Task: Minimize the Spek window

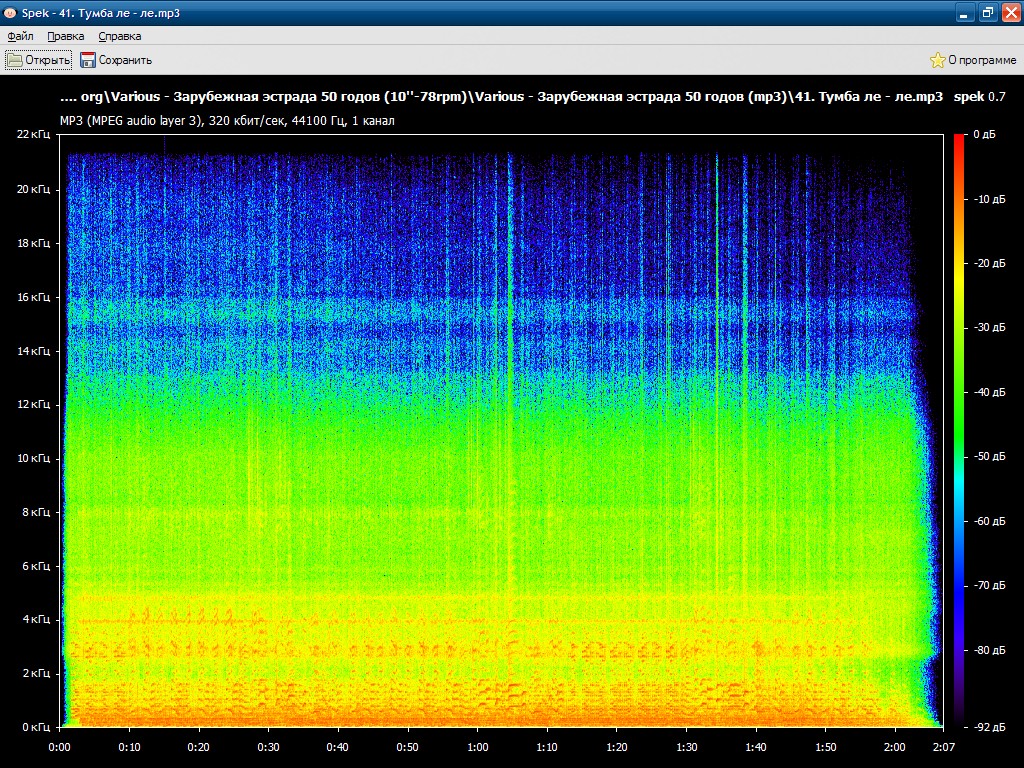Action: click(964, 12)
